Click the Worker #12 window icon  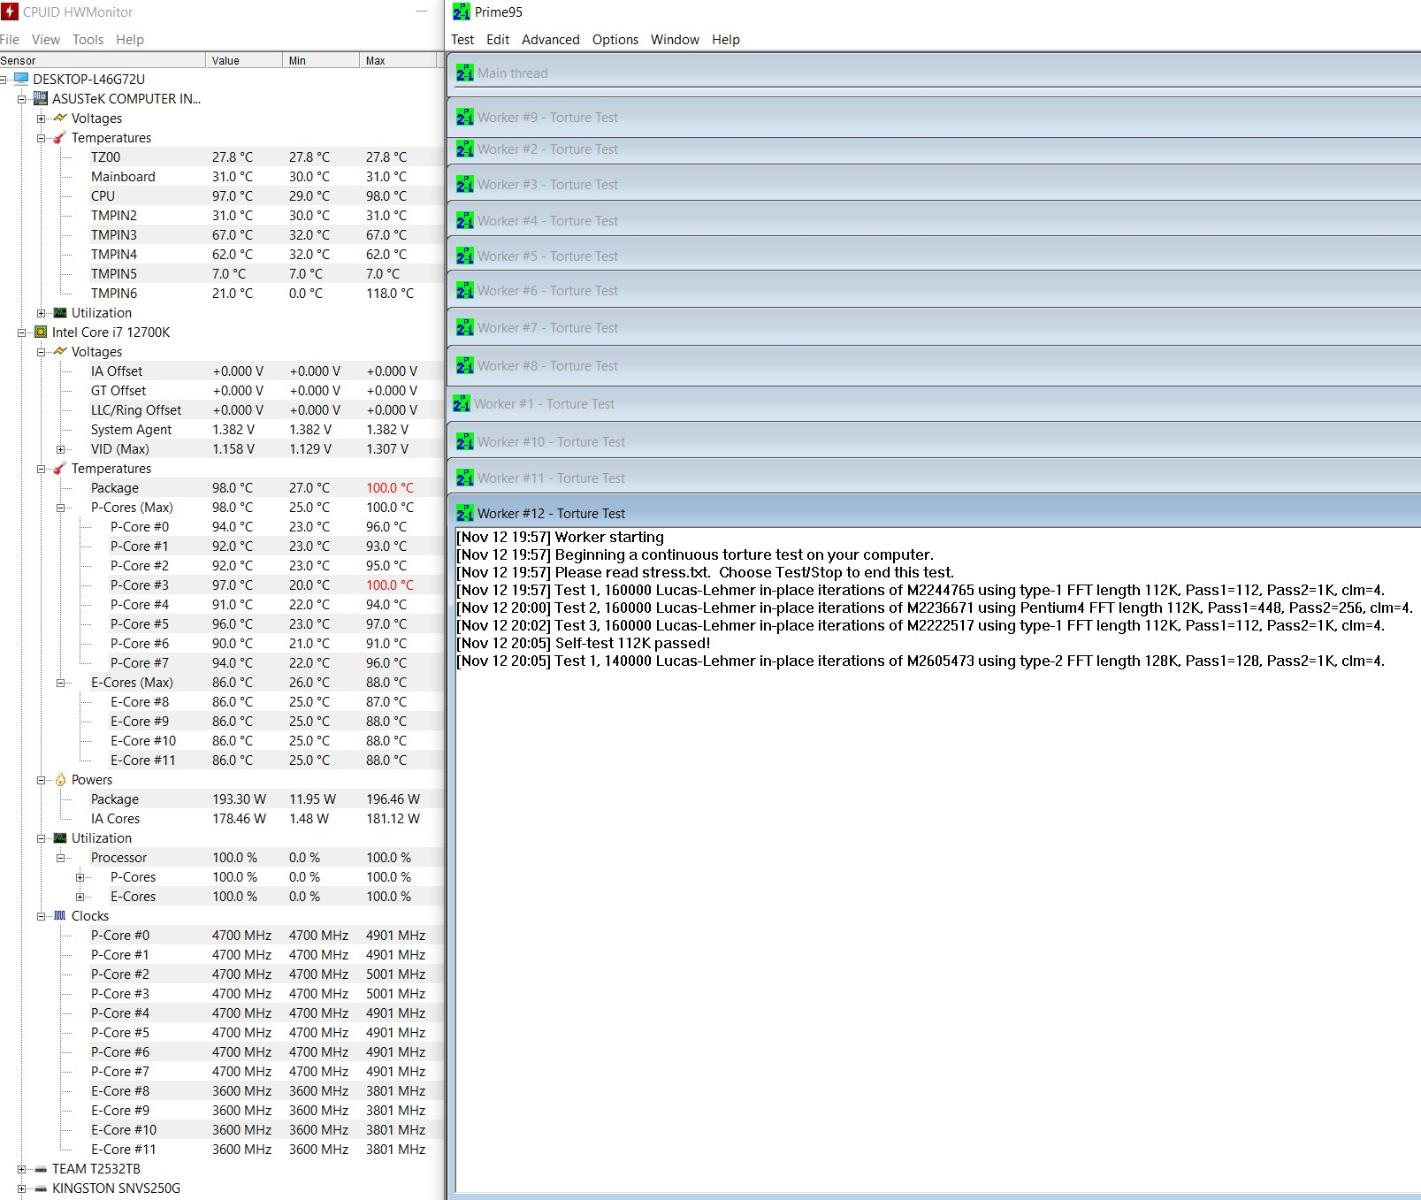coord(465,513)
